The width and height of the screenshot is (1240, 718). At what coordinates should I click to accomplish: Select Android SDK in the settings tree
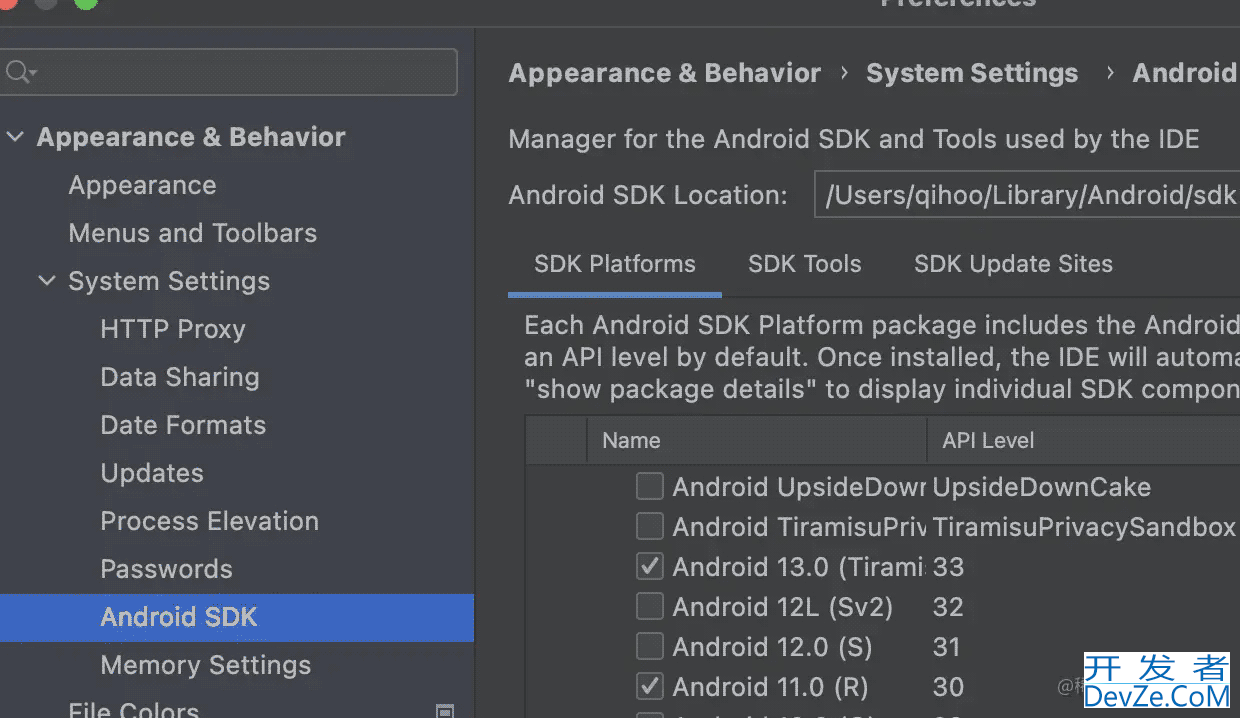click(237, 617)
